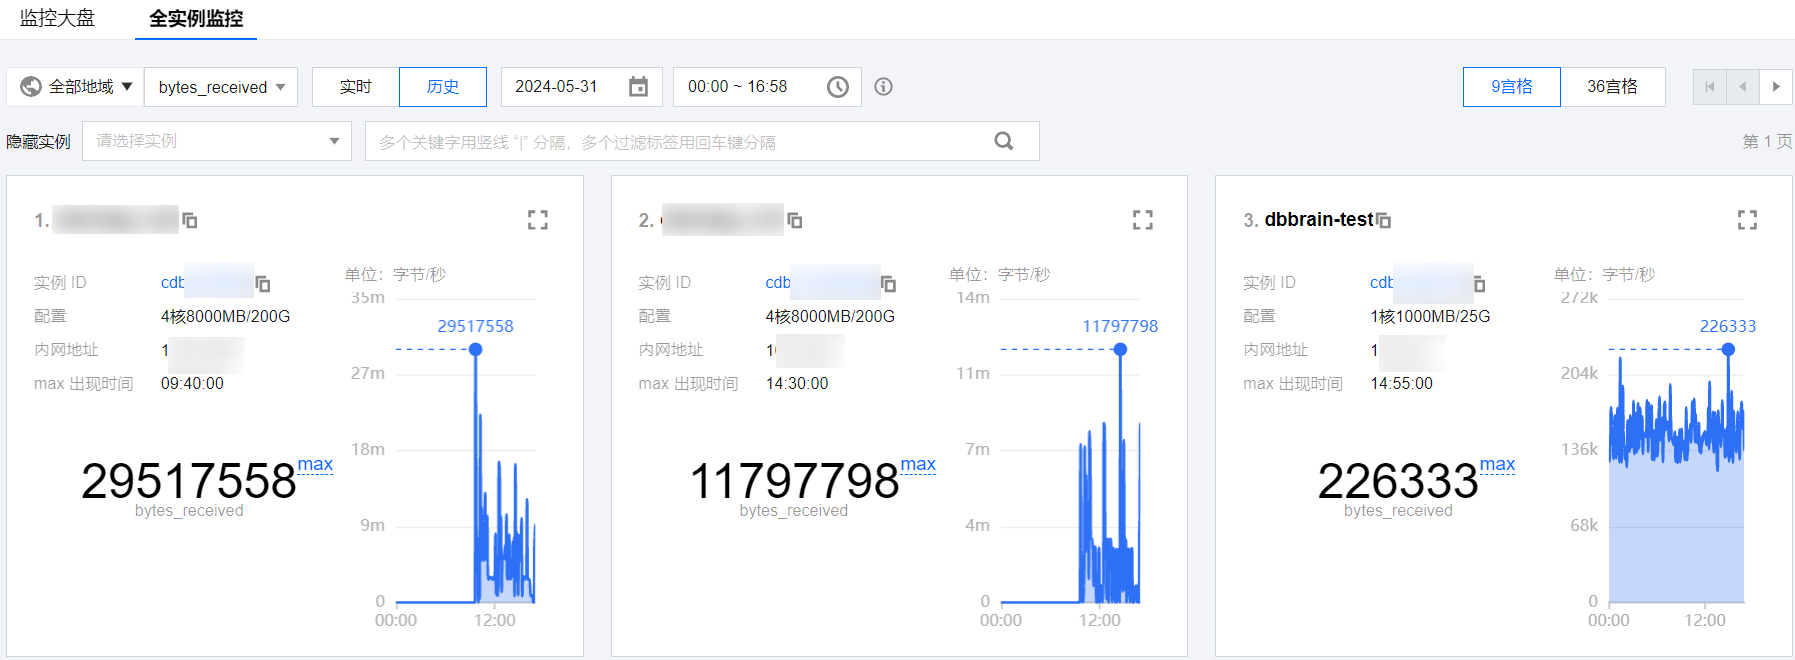The image size is (1795, 660).
Task: Switch to 历史 history mode
Action: tap(442, 87)
